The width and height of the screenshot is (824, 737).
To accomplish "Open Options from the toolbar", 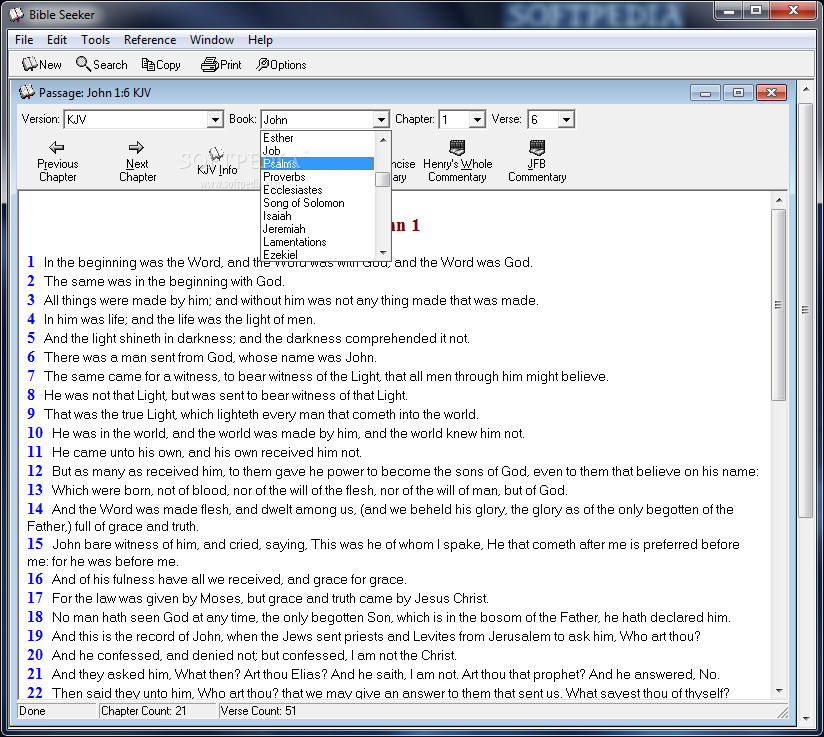I will pos(281,65).
